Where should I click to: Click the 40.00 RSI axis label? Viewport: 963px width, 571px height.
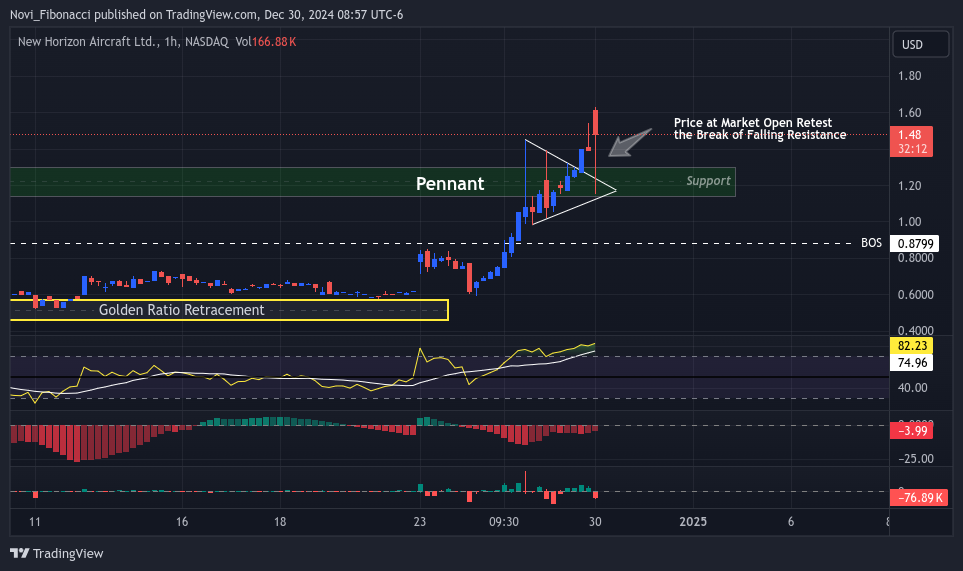click(912, 387)
